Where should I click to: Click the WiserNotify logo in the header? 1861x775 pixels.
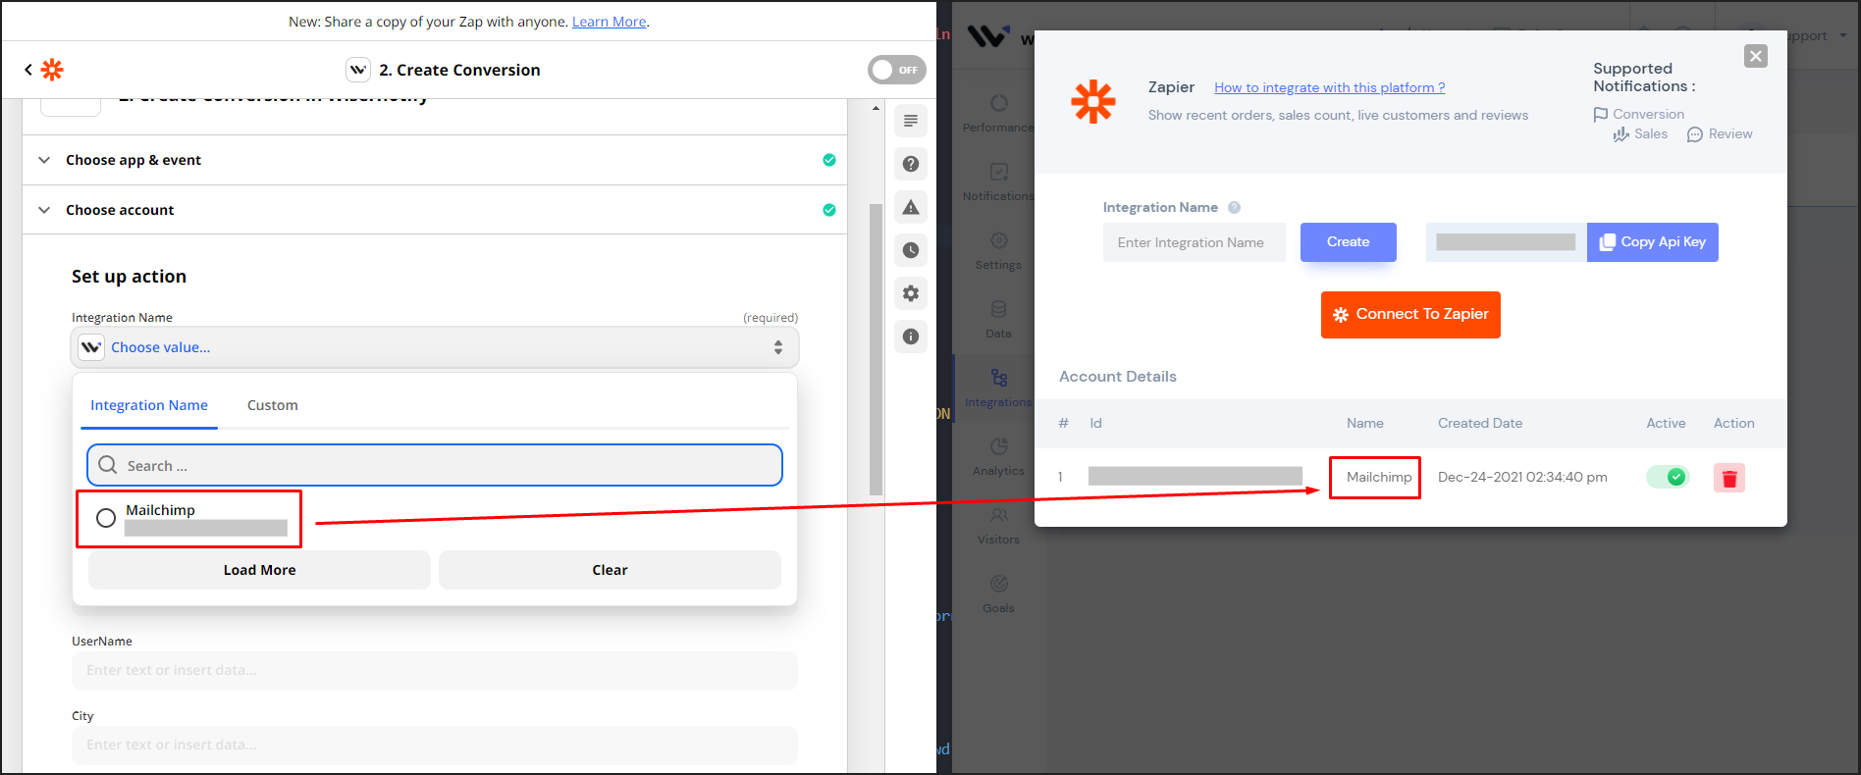[989, 36]
